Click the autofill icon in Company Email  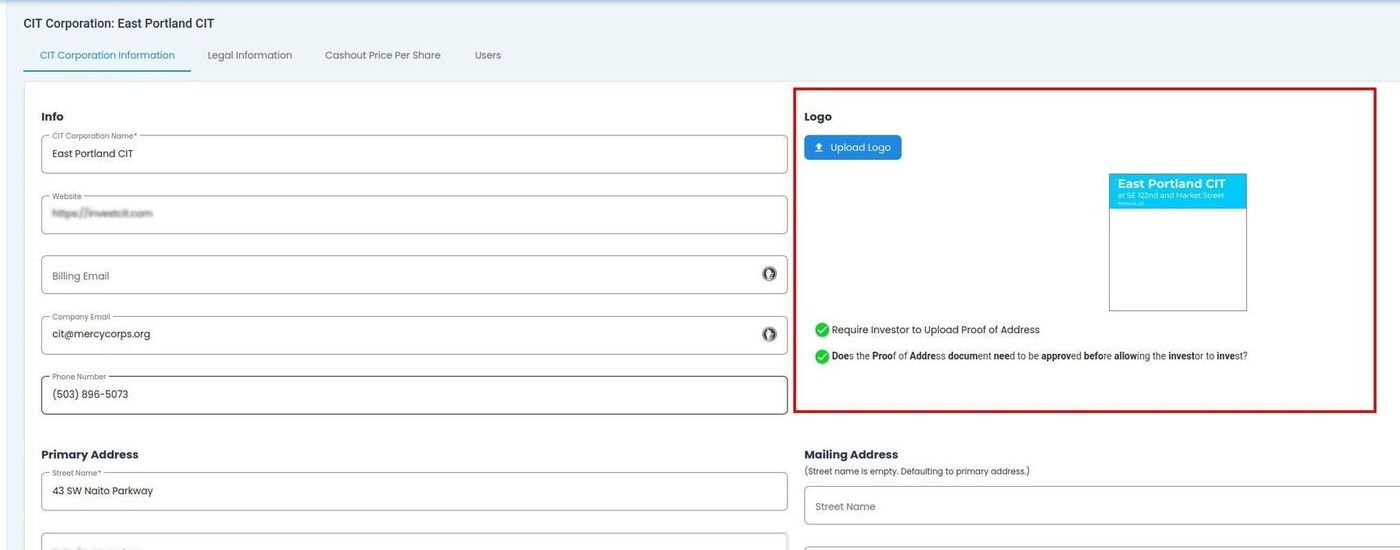tap(769, 334)
